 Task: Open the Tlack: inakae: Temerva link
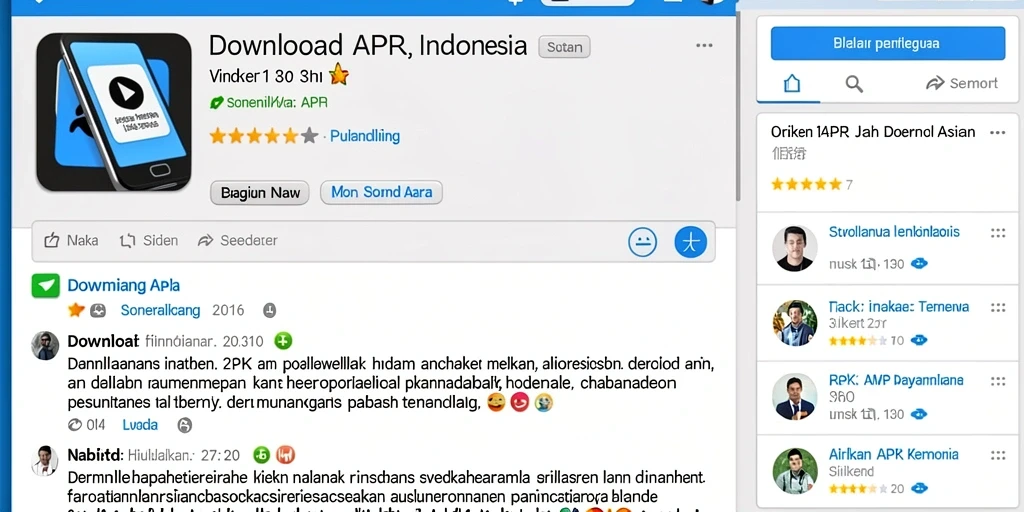899,306
